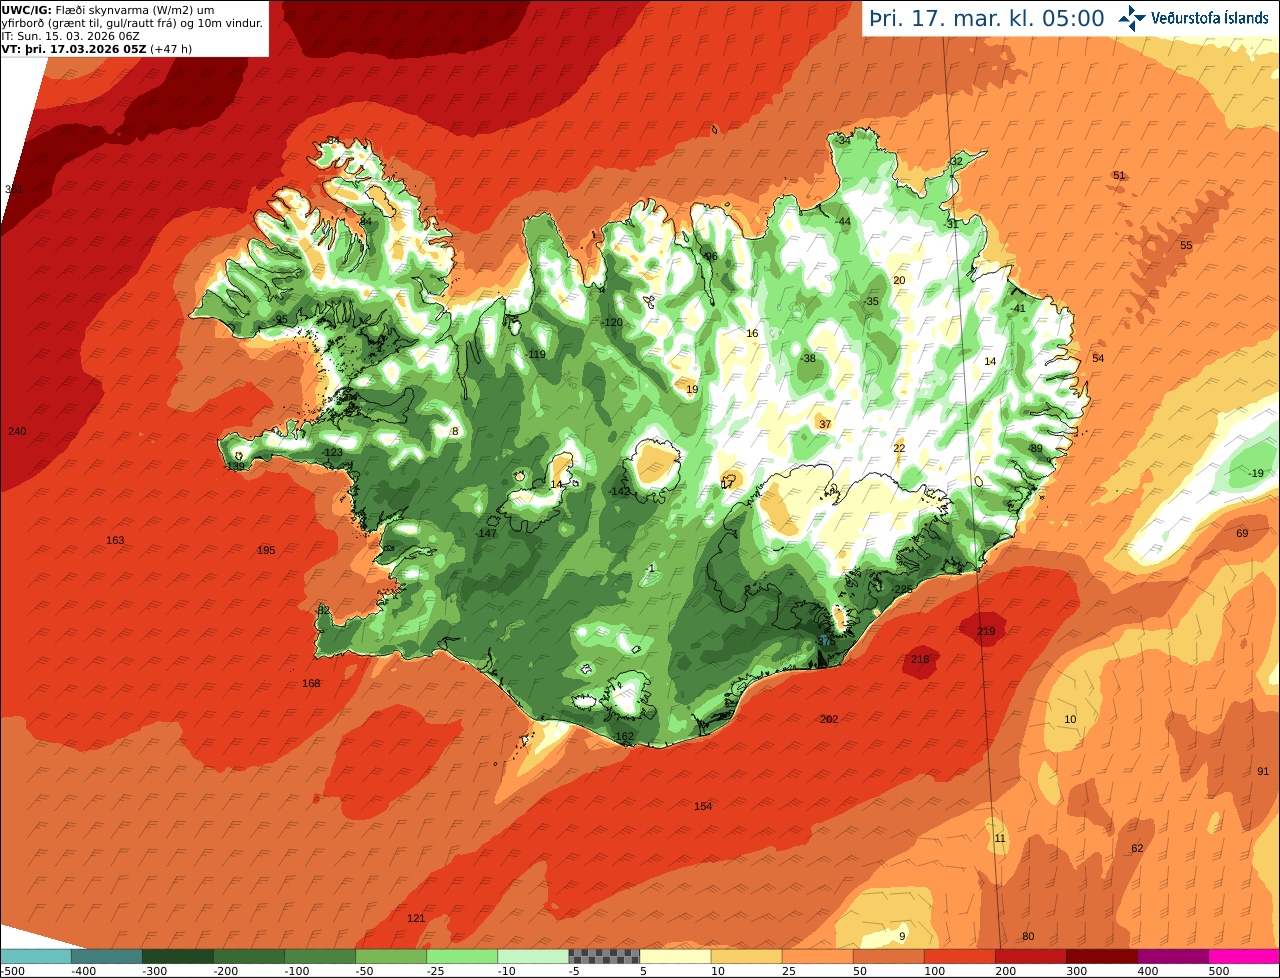Screen dimensions: 1280x978
Task: Click the map value -35
Action: coord(870,301)
